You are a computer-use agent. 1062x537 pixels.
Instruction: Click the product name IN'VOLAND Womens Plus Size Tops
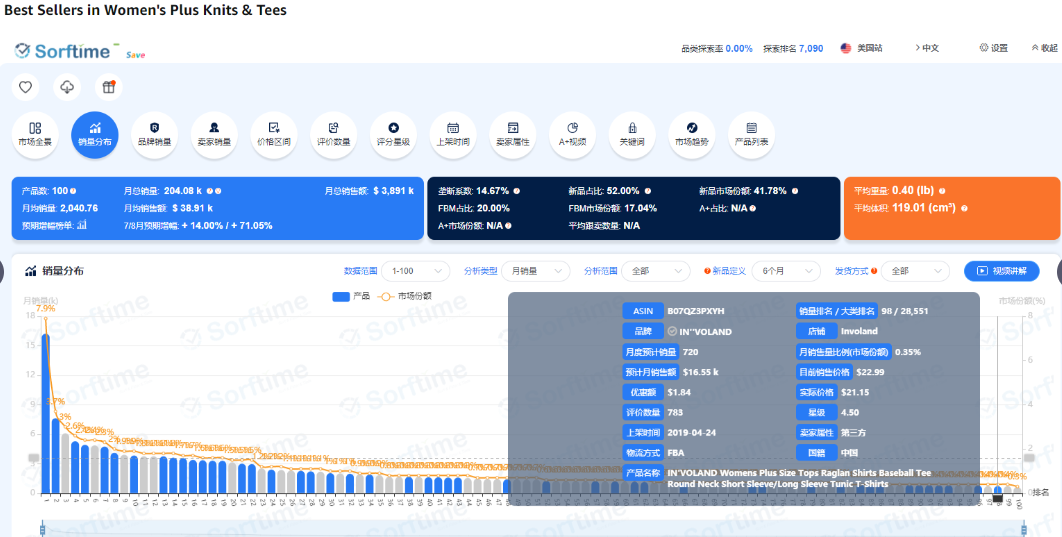(x=799, y=478)
